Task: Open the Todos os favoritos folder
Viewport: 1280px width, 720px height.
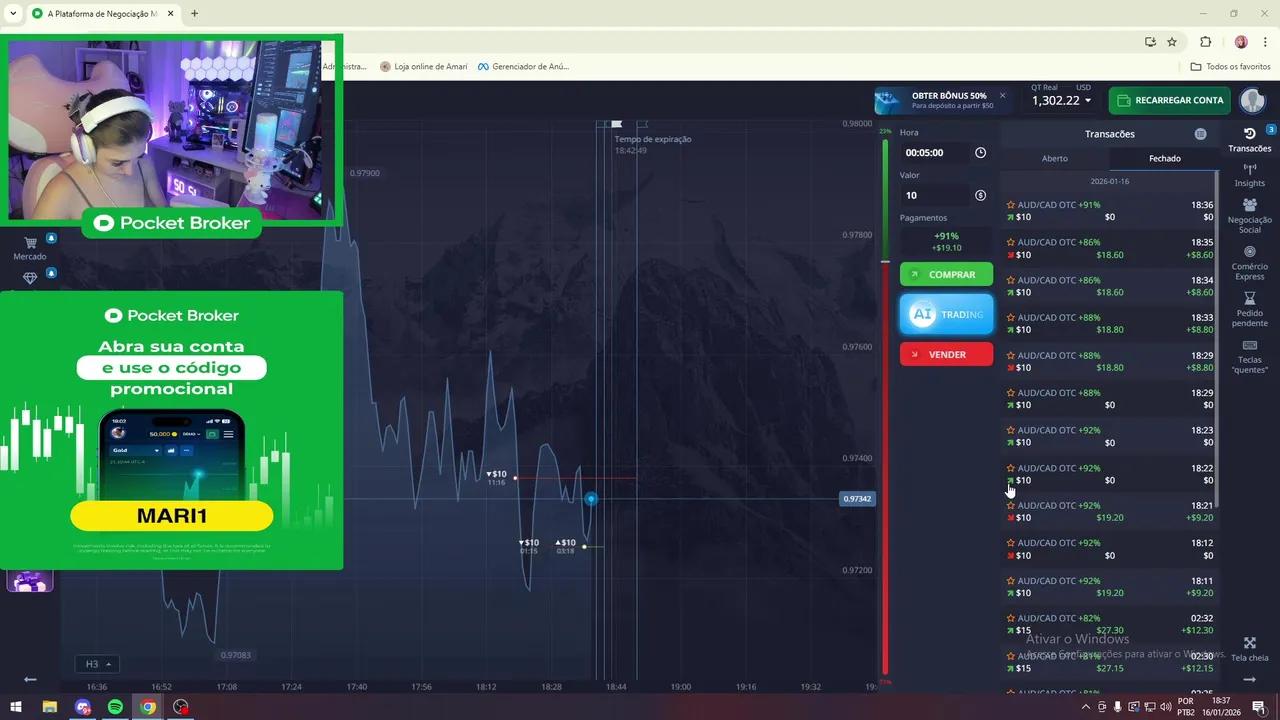Action: click(1231, 67)
